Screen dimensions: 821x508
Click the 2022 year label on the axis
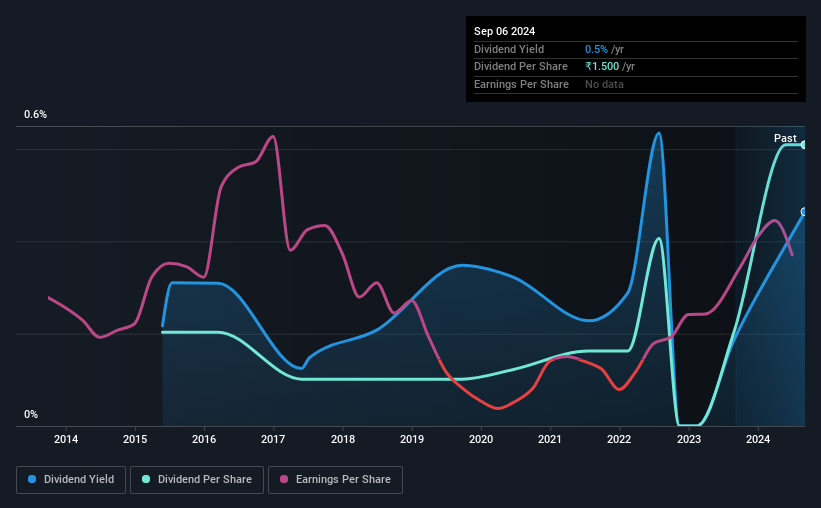click(619, 439)
